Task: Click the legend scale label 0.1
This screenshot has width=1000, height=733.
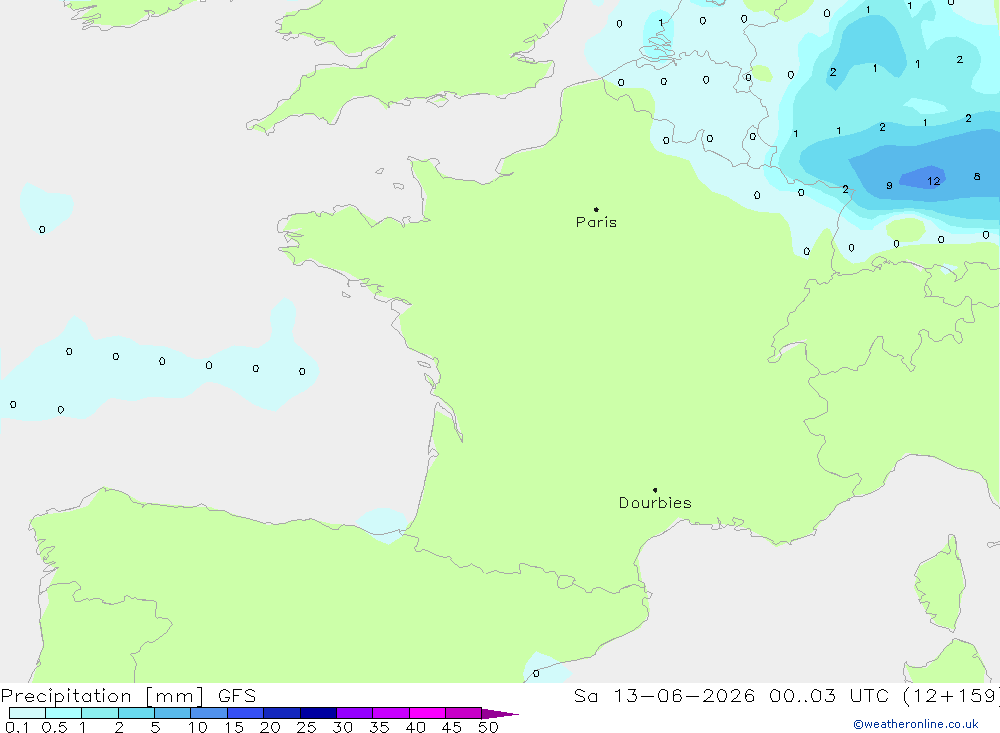Action: (x=17, y=727)
